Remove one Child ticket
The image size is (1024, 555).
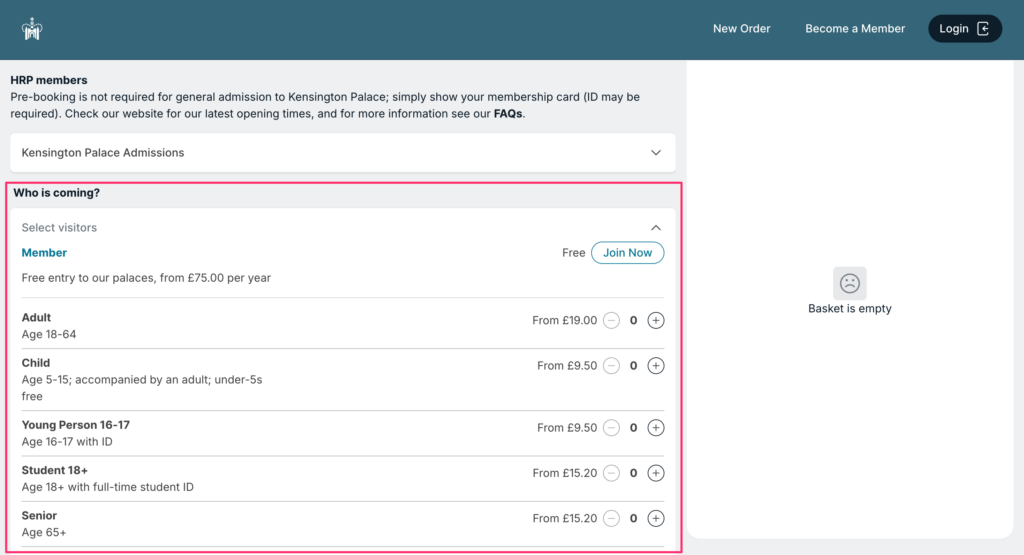[611, 366]
